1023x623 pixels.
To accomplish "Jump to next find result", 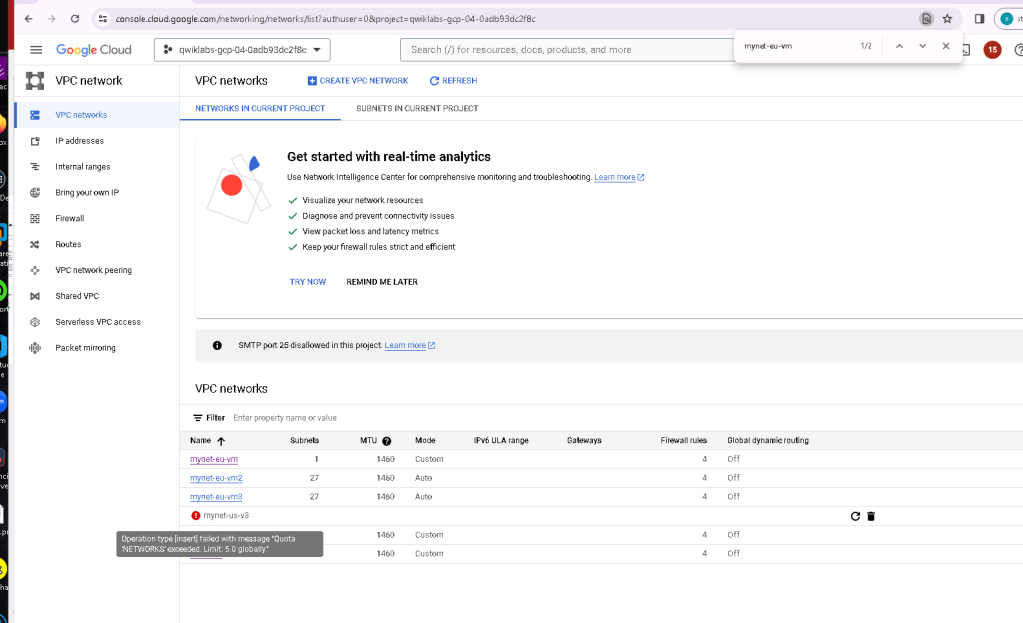I will coord(923,46).
